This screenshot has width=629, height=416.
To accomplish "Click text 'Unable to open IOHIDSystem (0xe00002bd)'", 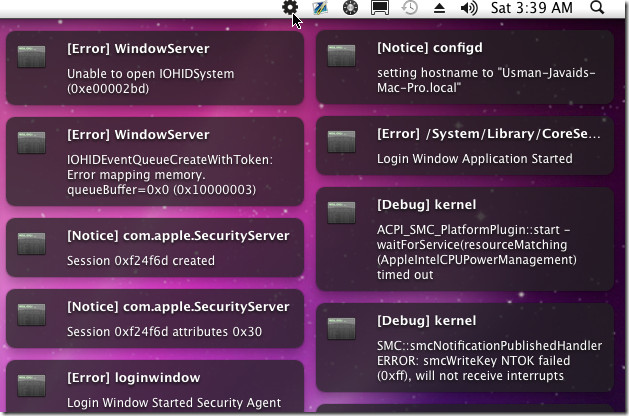I will pos(150,81).
